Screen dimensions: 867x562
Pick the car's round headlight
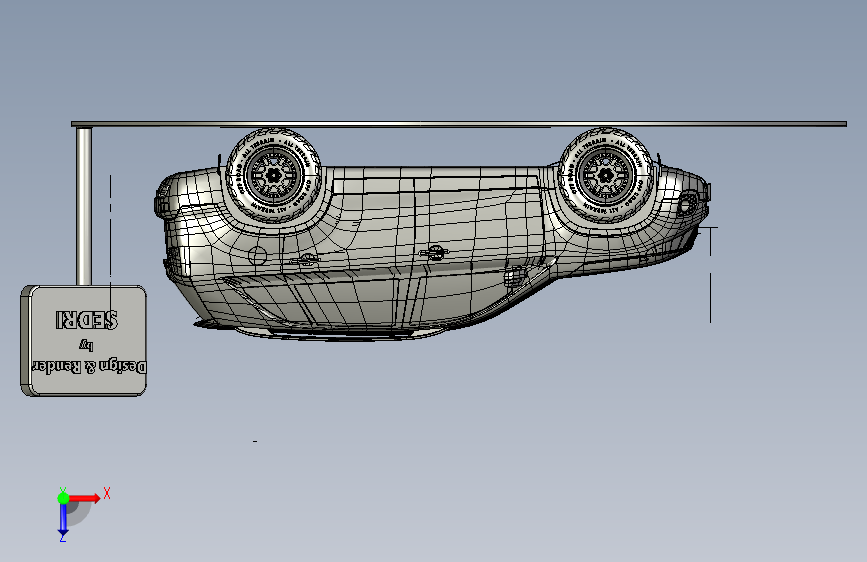(687, 203)
